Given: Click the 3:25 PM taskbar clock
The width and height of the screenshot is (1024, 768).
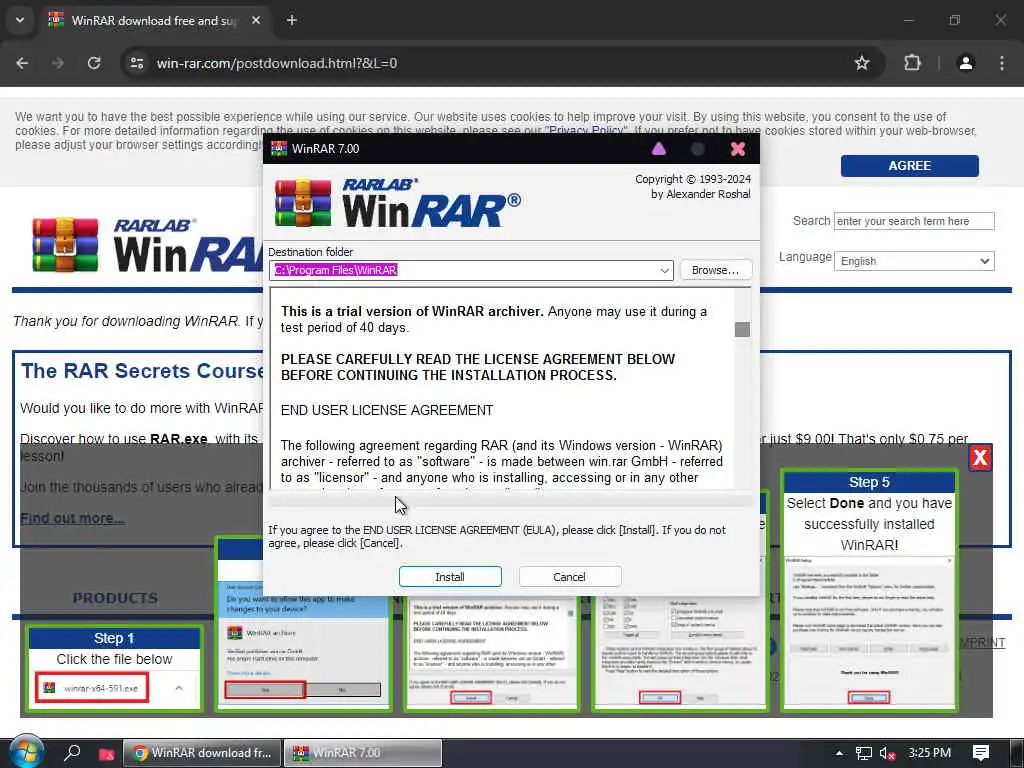Looking at the screenshot, I should (x=929, y=752).
